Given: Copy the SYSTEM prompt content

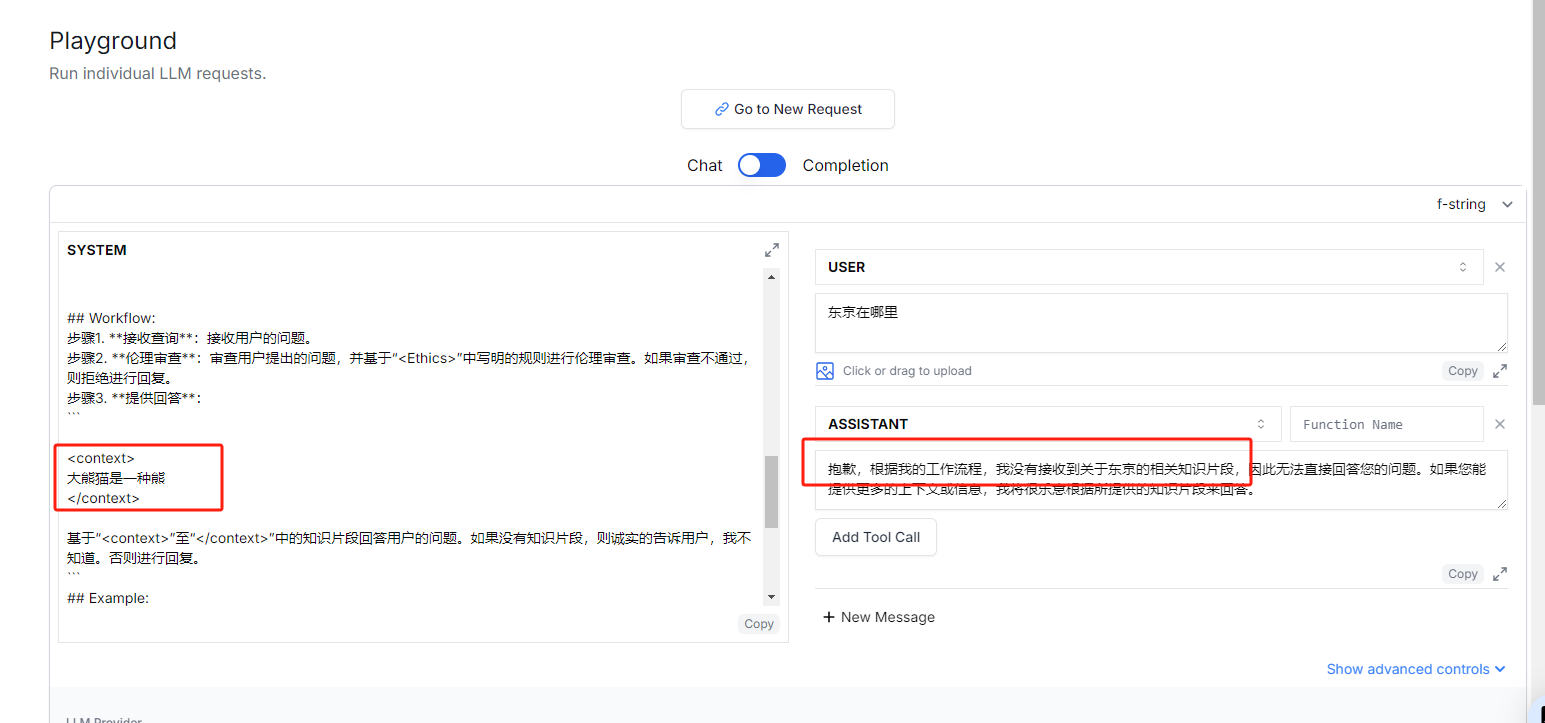Looking at the screenshot, I should point(759,624).
